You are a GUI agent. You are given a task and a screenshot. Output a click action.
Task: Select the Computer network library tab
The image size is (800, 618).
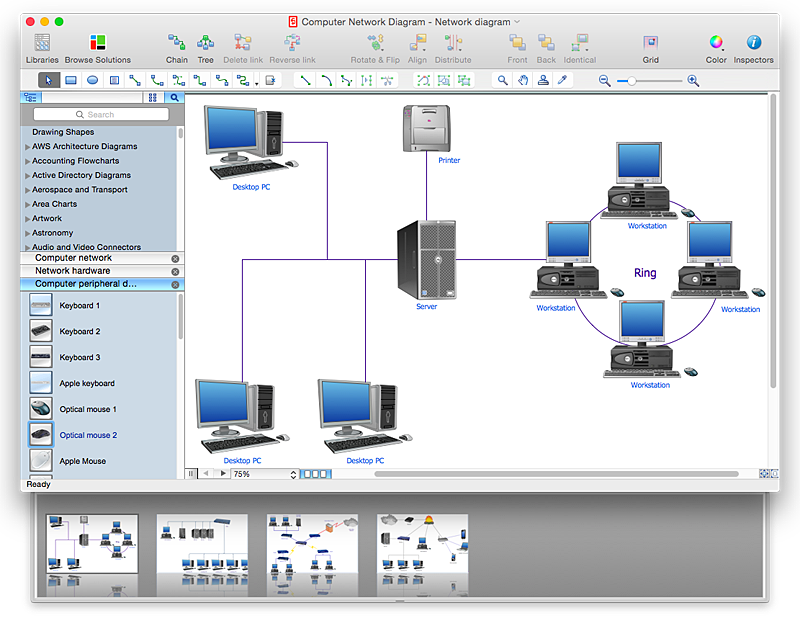pos(73,258)
